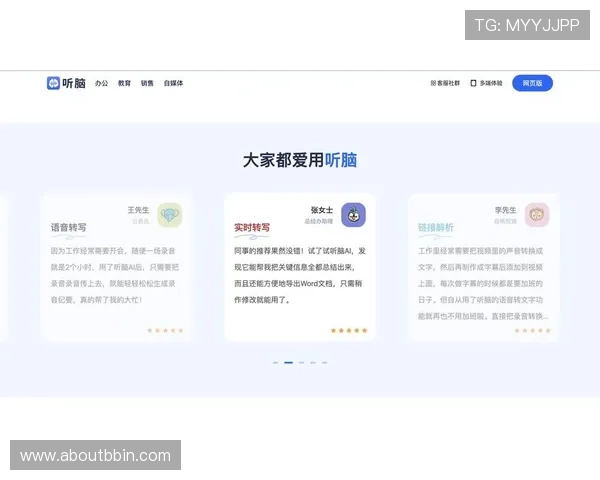Go to the third carousel indicator dot
This screenshot has width=600, height=480.
(x=302, y=362)
